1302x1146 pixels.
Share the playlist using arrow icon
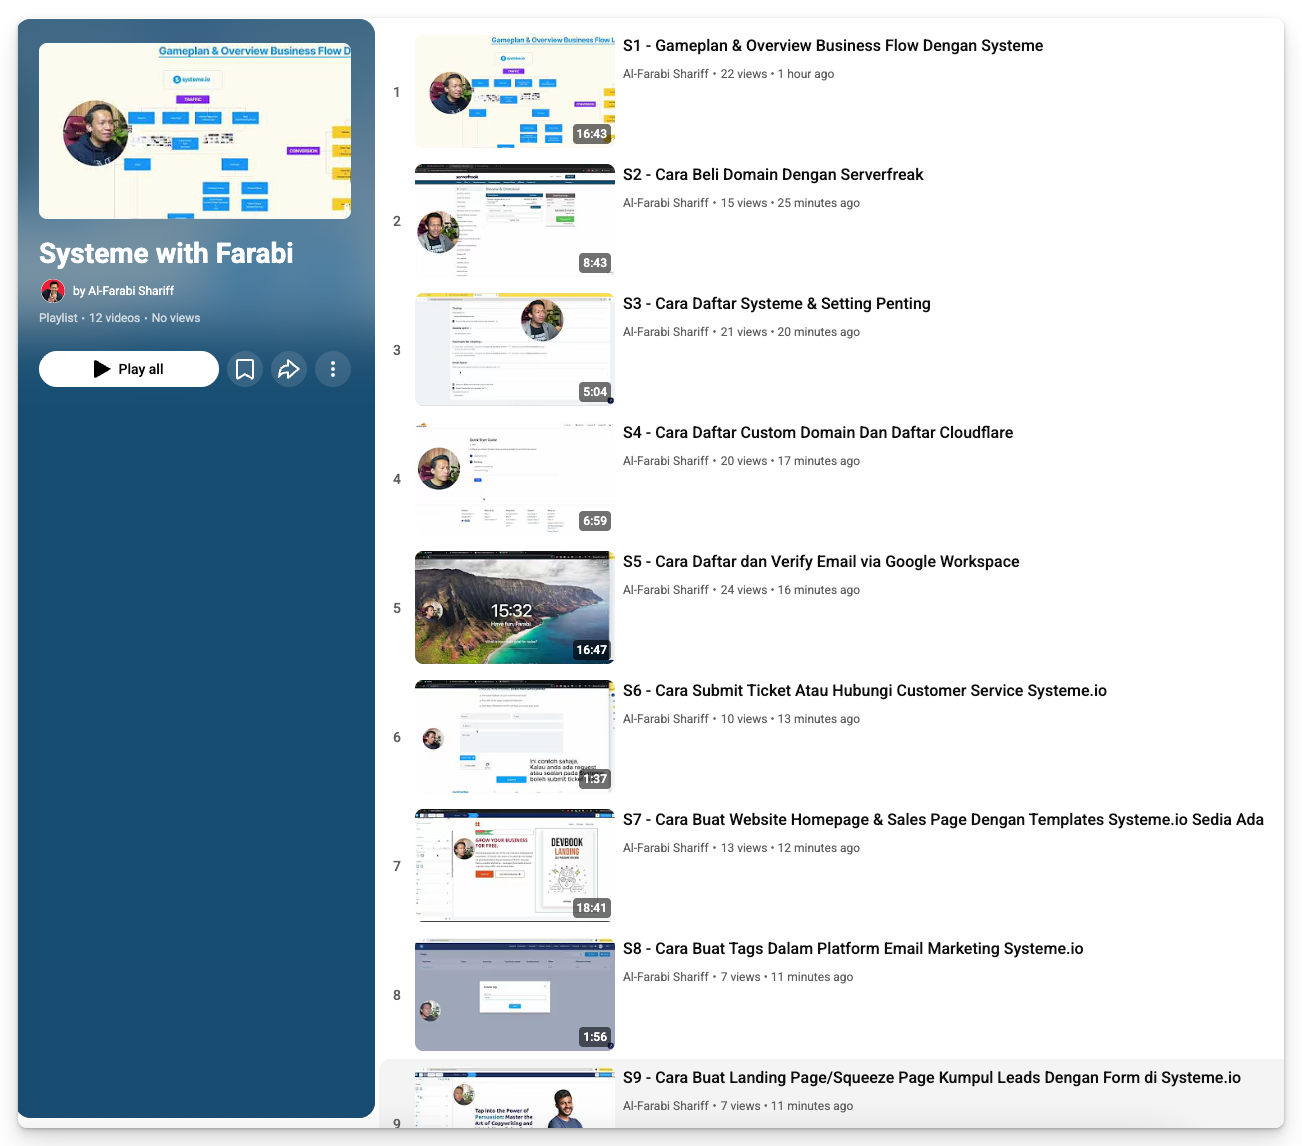(x=289, y=369)
